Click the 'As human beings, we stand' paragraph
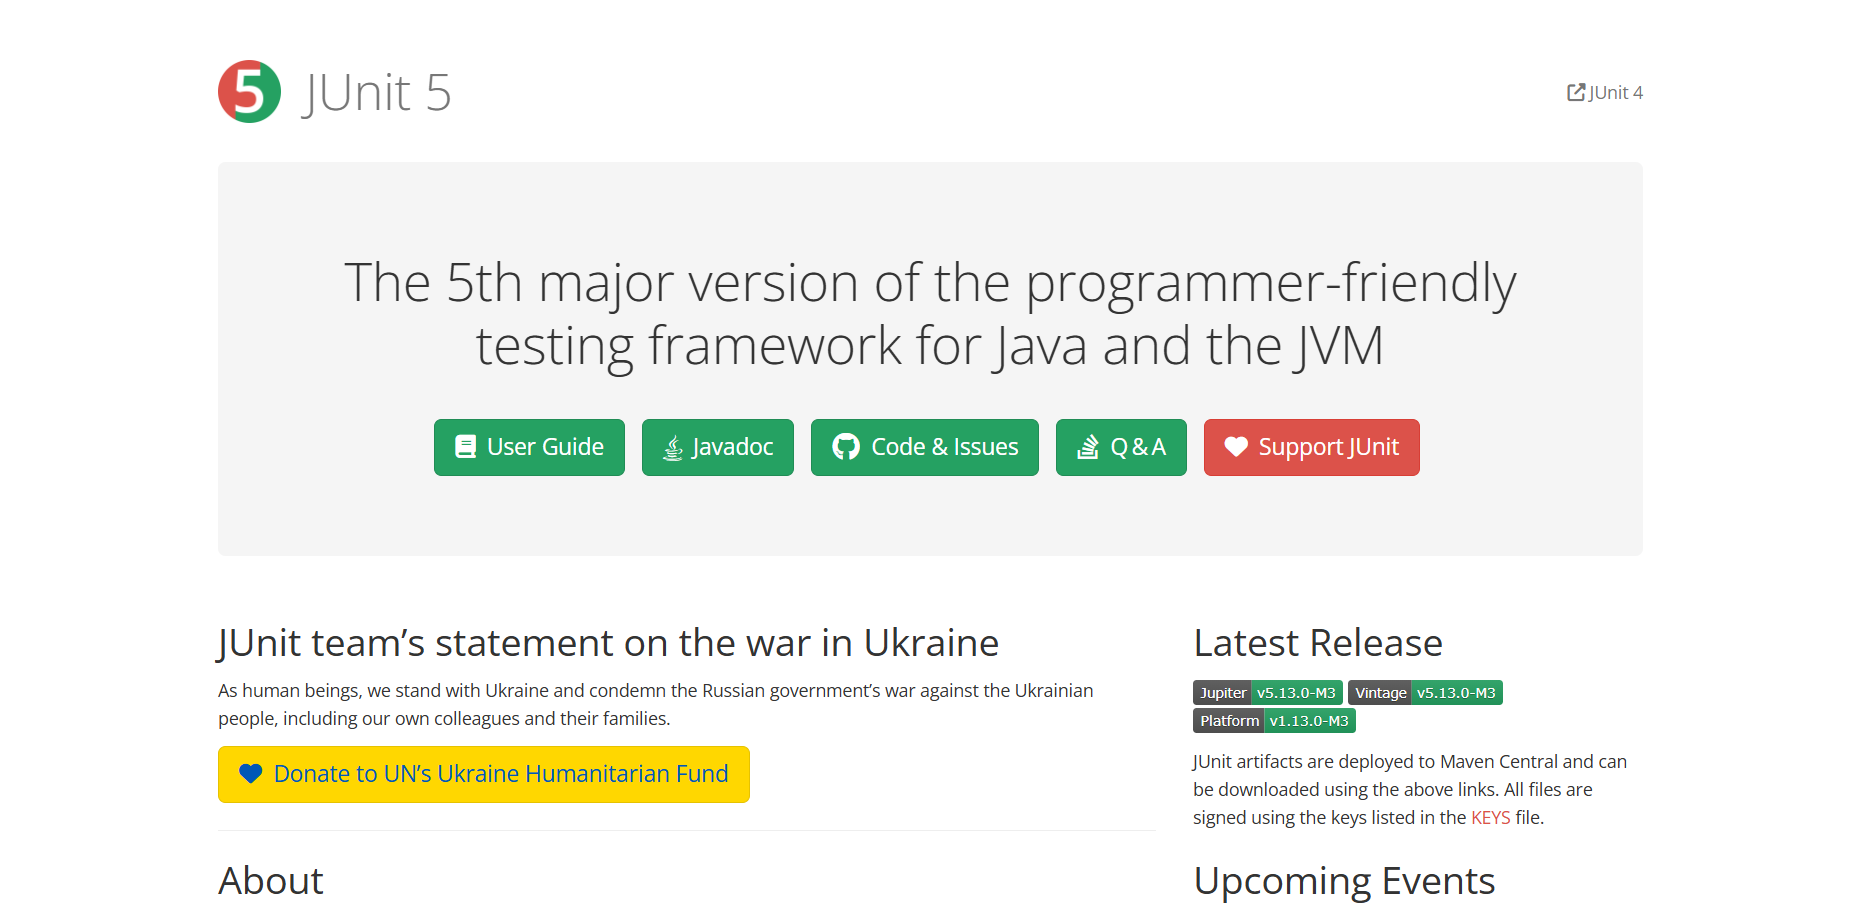The height and width of the screenshot is (908, 1867). (x=656, y=705)
